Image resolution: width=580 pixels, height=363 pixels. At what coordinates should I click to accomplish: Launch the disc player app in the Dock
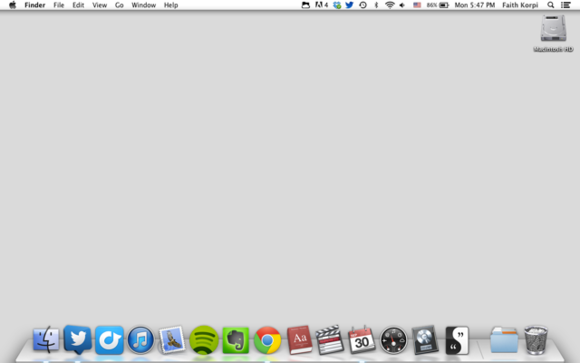(x=425, y=340)
